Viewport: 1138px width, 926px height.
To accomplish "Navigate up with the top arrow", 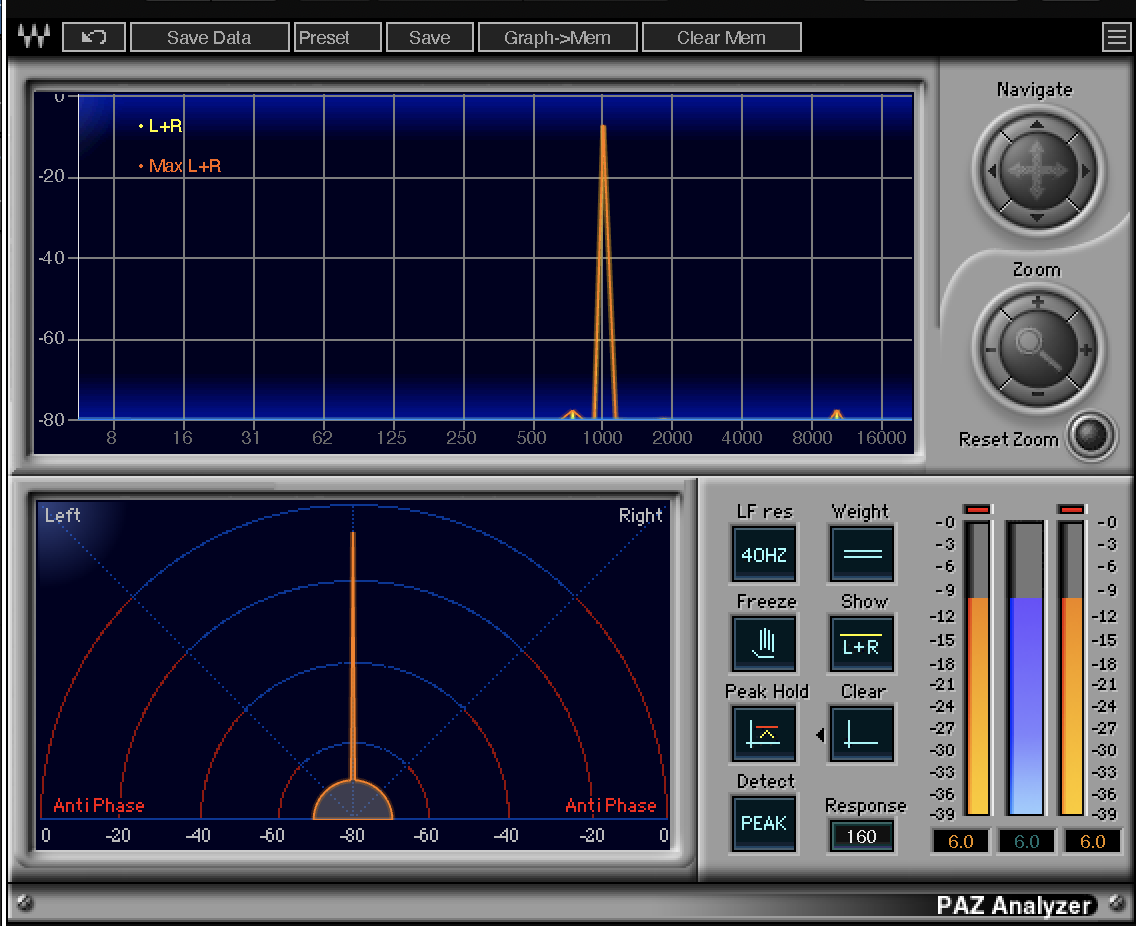I will tap(1036, 124).
